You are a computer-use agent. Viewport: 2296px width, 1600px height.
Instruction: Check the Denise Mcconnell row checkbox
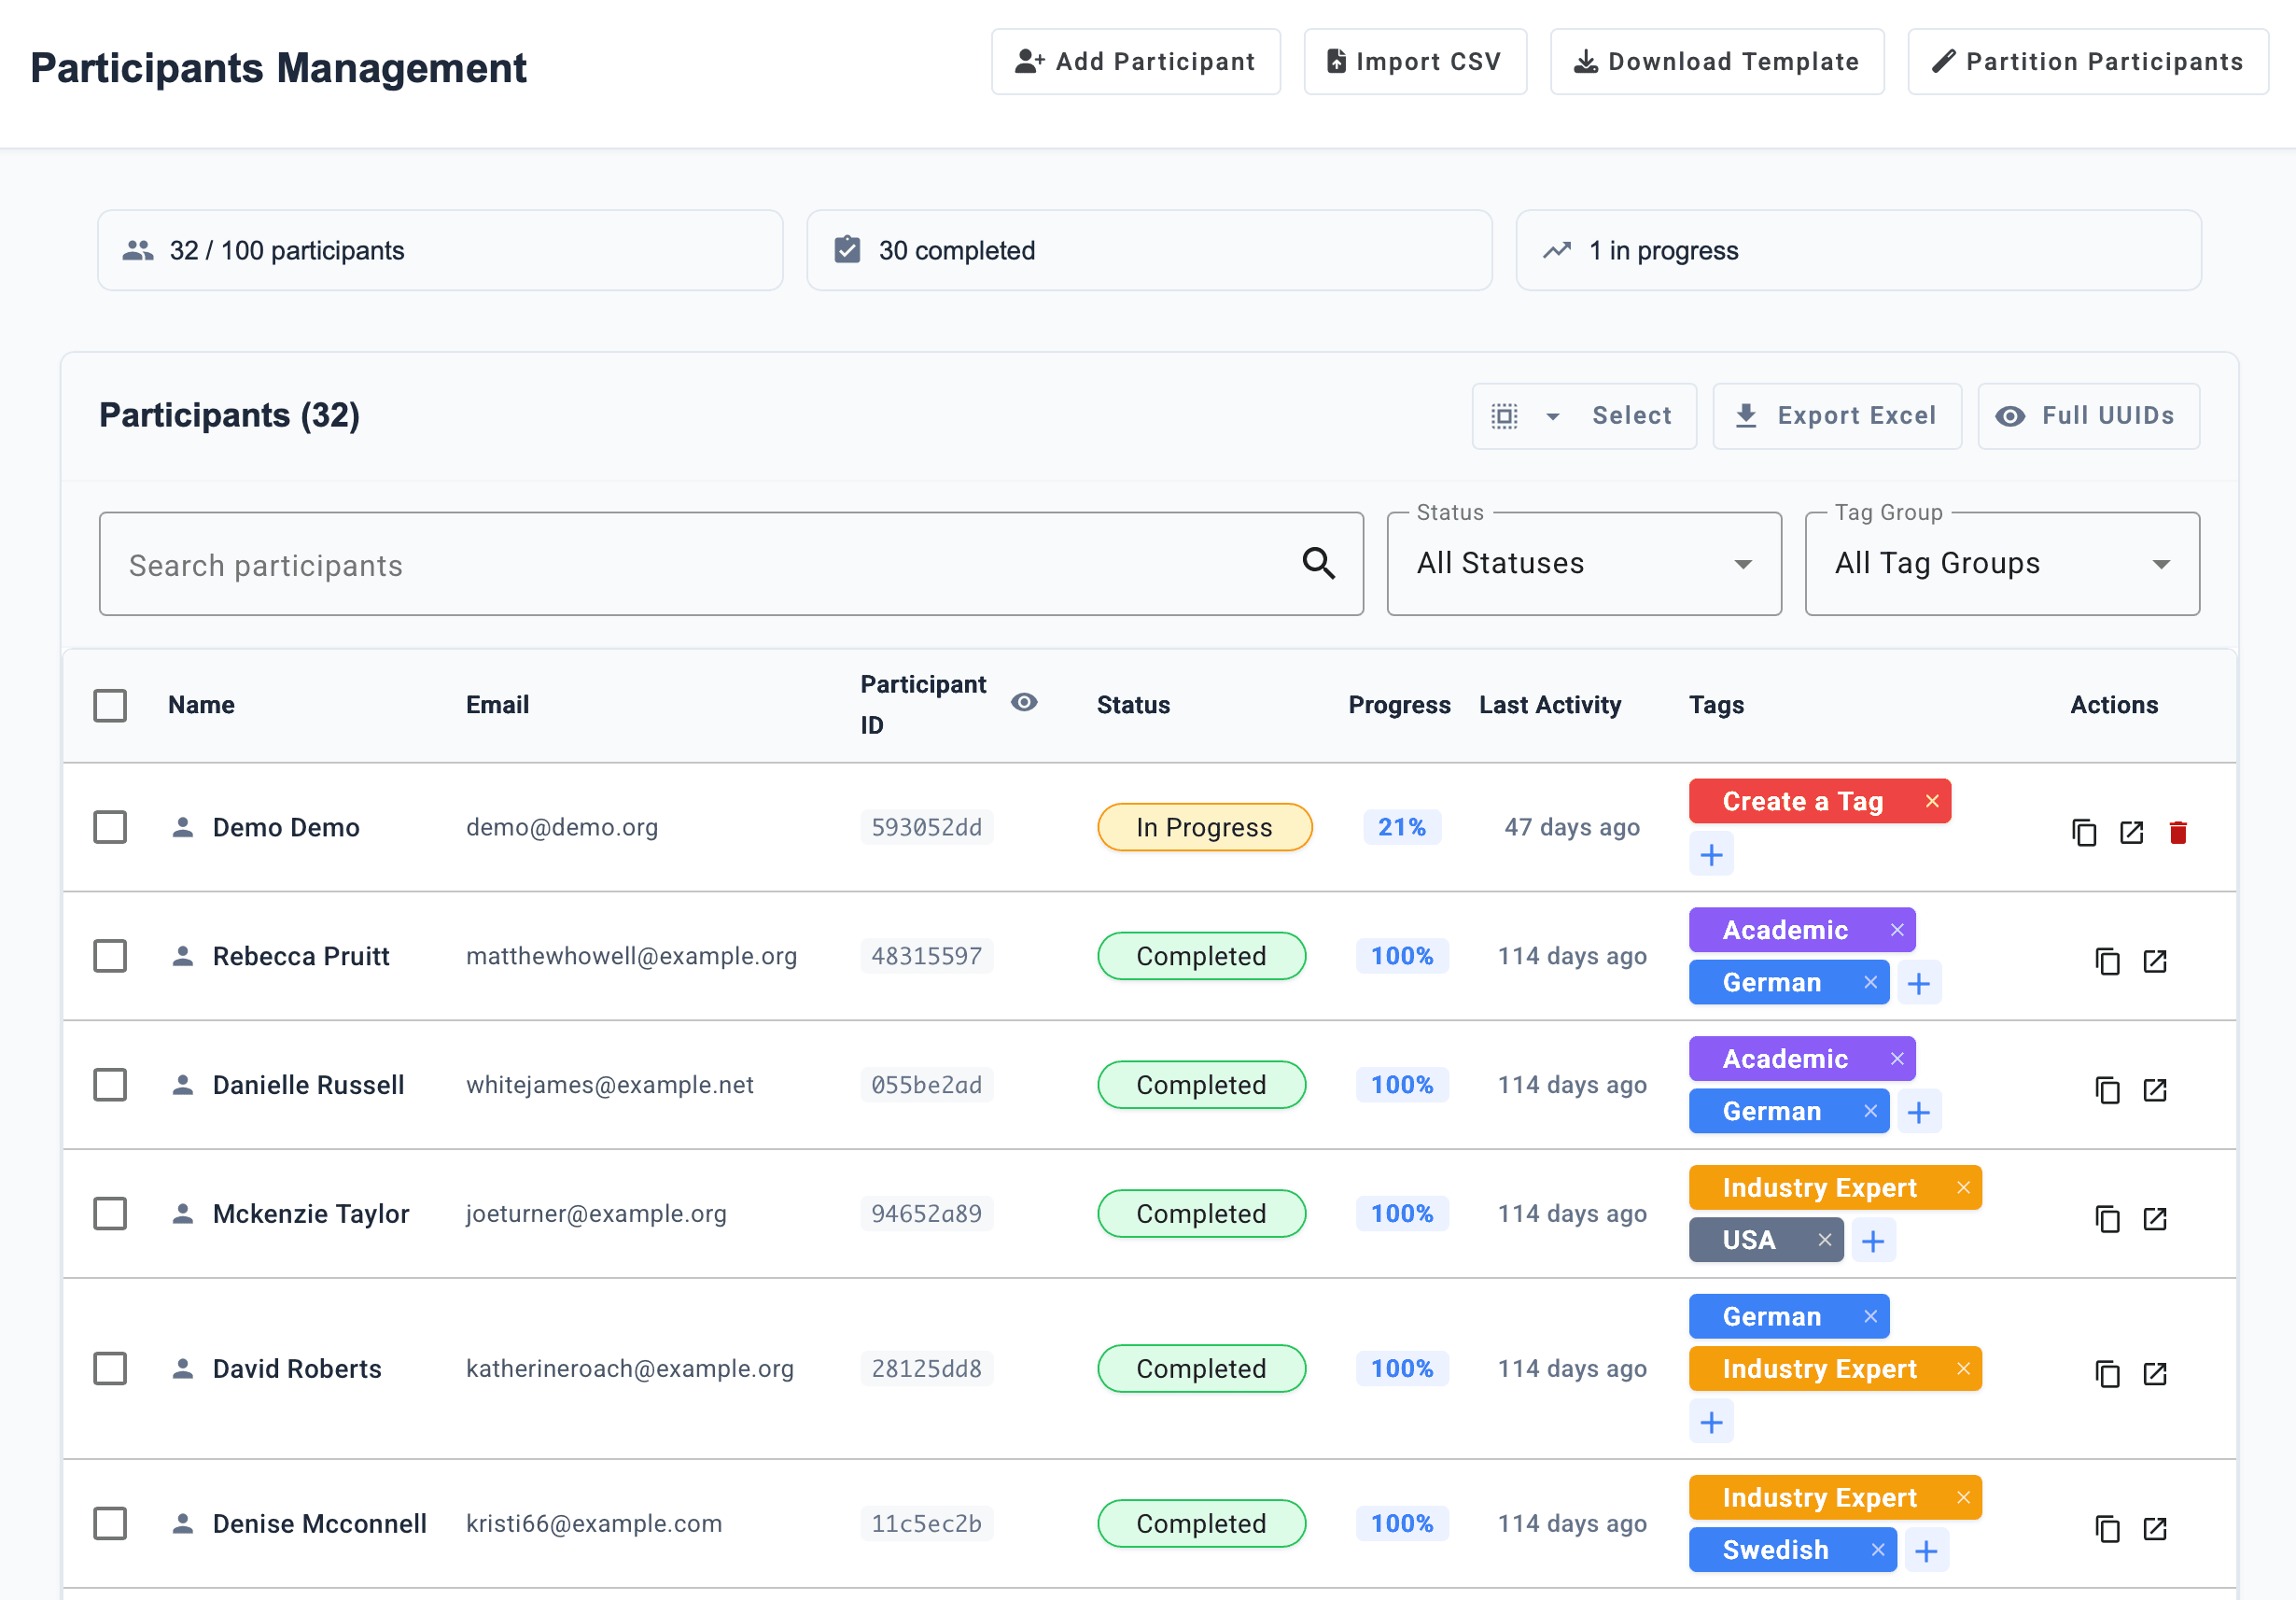coord(110,1524)
